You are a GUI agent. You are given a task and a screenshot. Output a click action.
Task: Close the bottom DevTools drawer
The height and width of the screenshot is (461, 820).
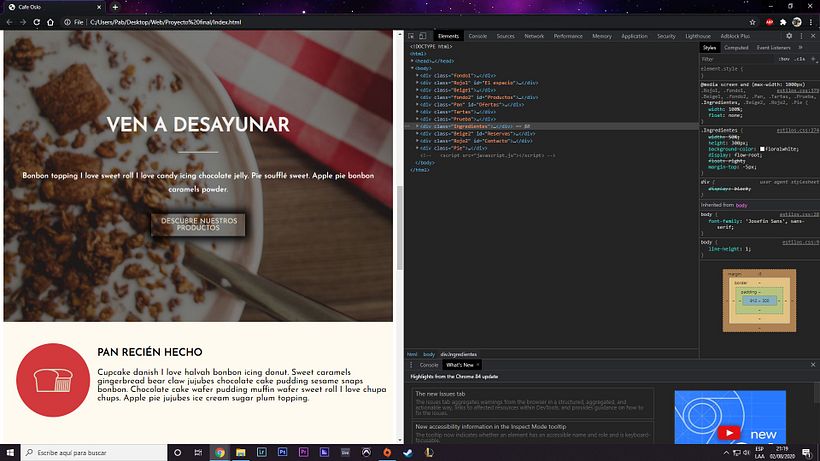click(813, 365)
